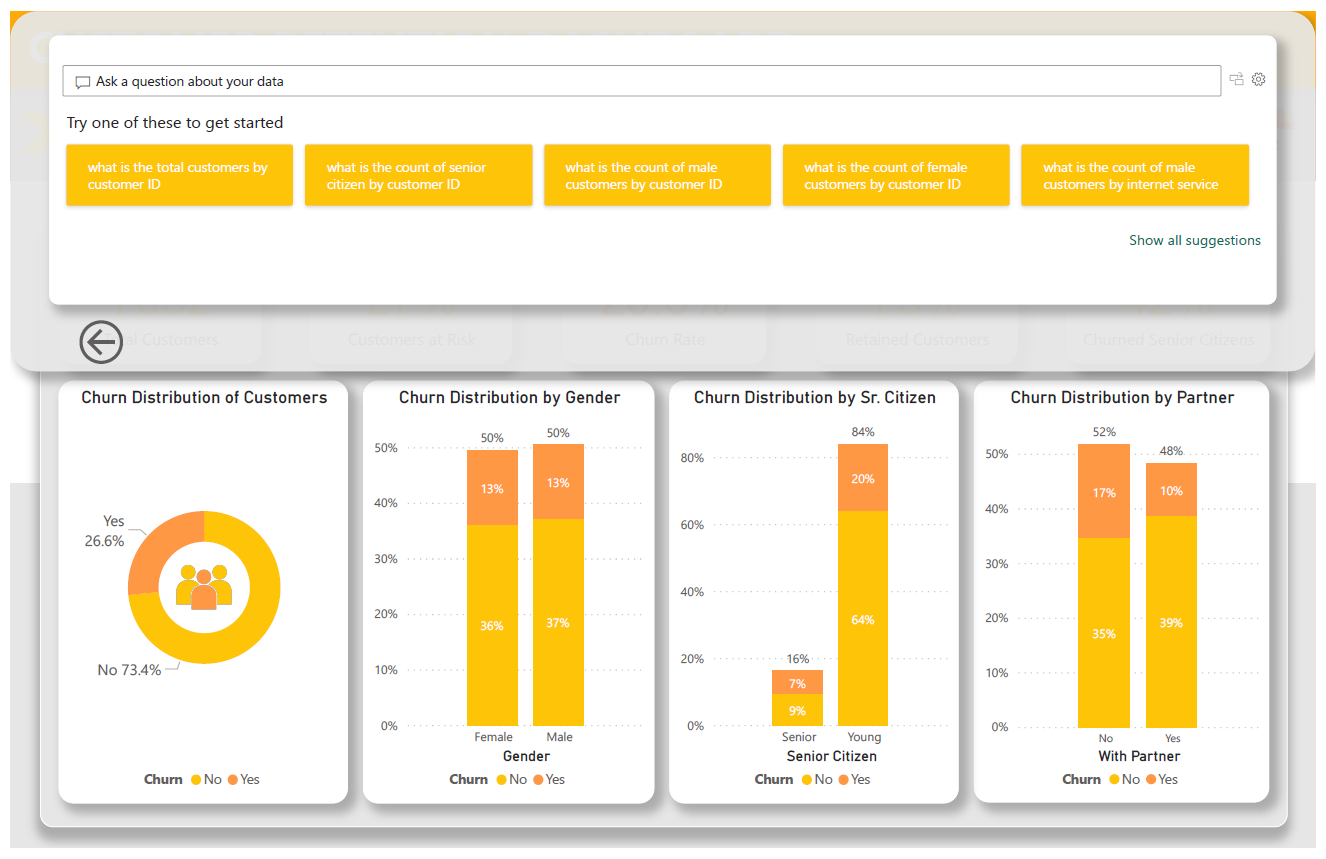The width and height of the screenshot is (1326, 859).
Task: Click Female bar's 13% orange segment
Action: (x=492, y=488)
